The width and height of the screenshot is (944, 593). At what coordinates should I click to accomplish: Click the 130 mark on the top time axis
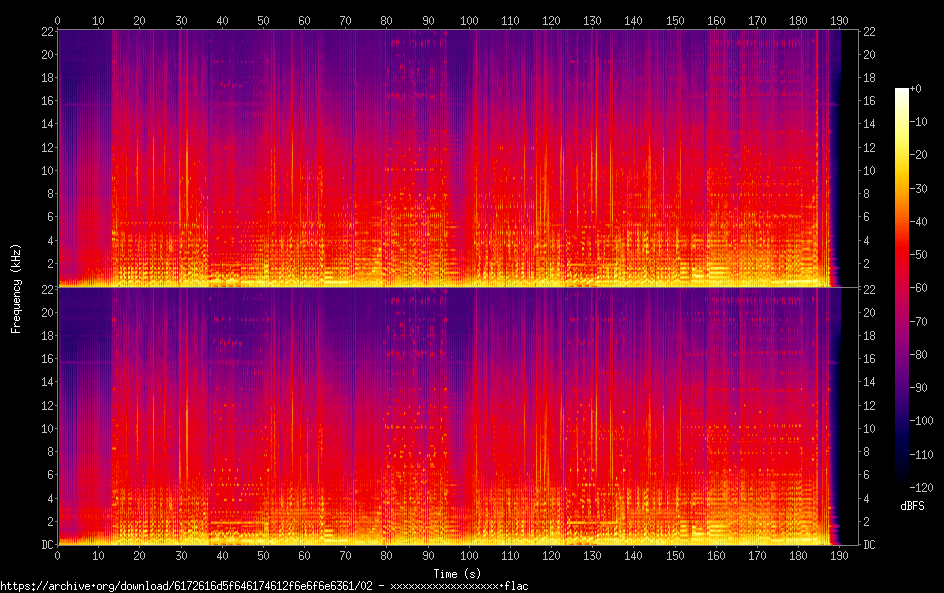pos(593,20)
